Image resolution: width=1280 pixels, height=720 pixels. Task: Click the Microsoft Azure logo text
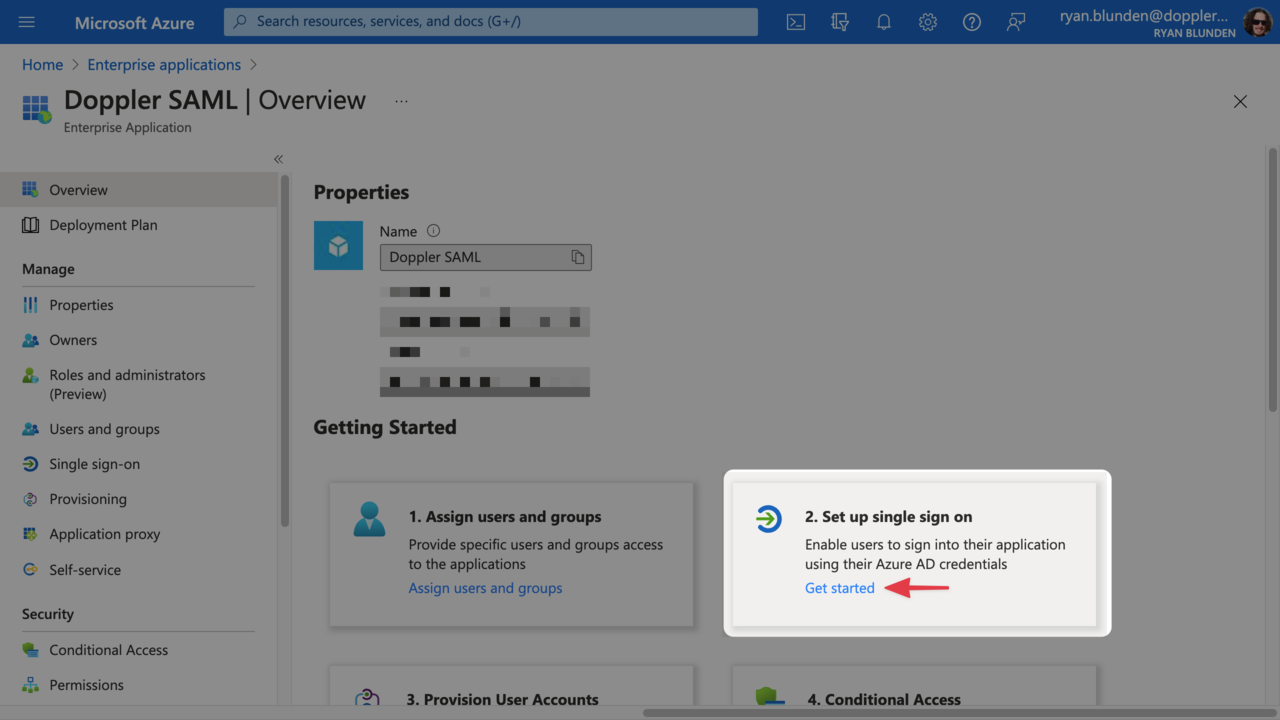coord(135,22)
